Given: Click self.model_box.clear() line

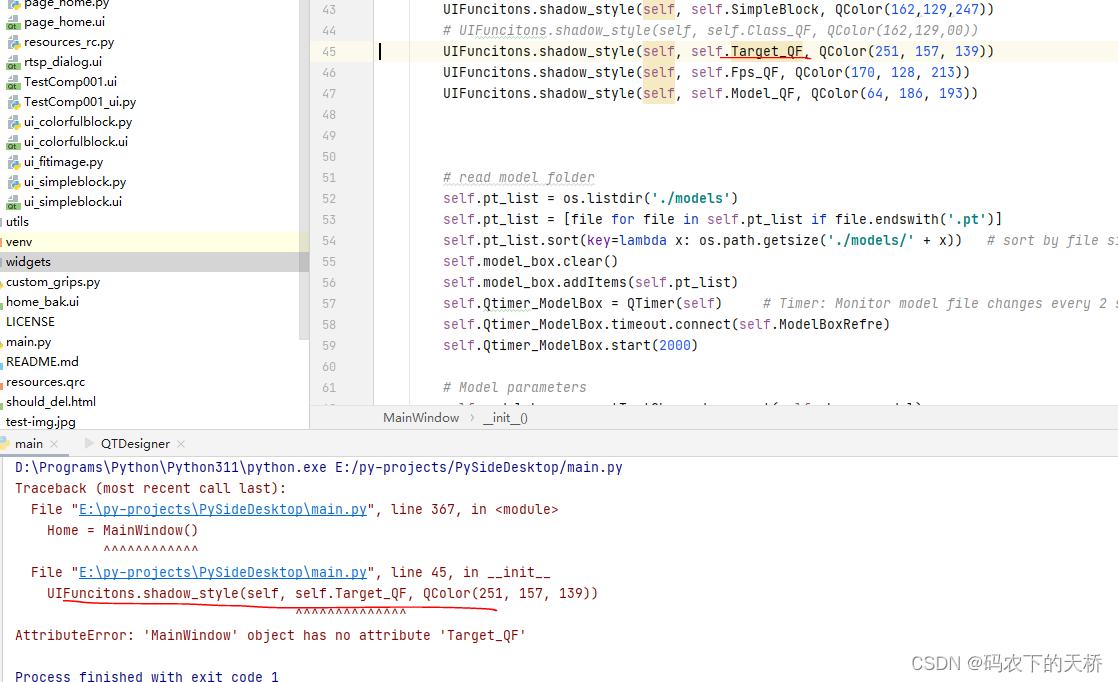Looking at the screenshot, I should click(x=530, y=262).
